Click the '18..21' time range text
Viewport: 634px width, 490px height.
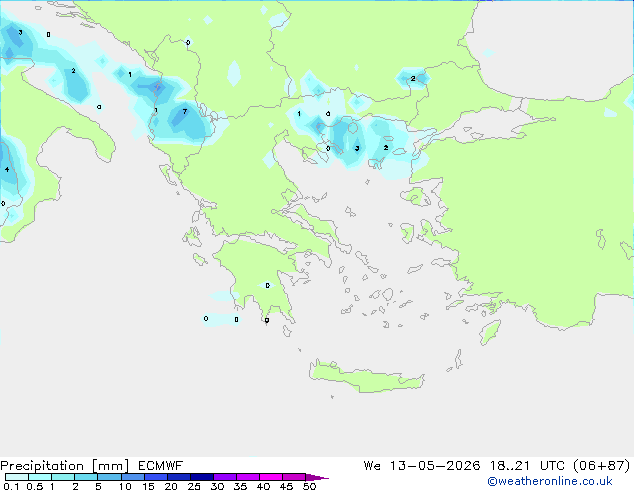point(509,466)
